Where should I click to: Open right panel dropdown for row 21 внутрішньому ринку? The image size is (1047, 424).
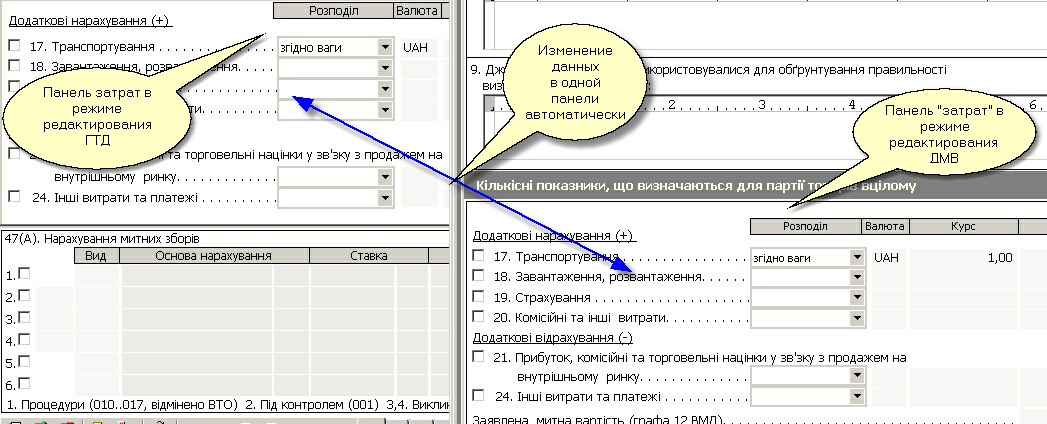click(x=857, y=376)
